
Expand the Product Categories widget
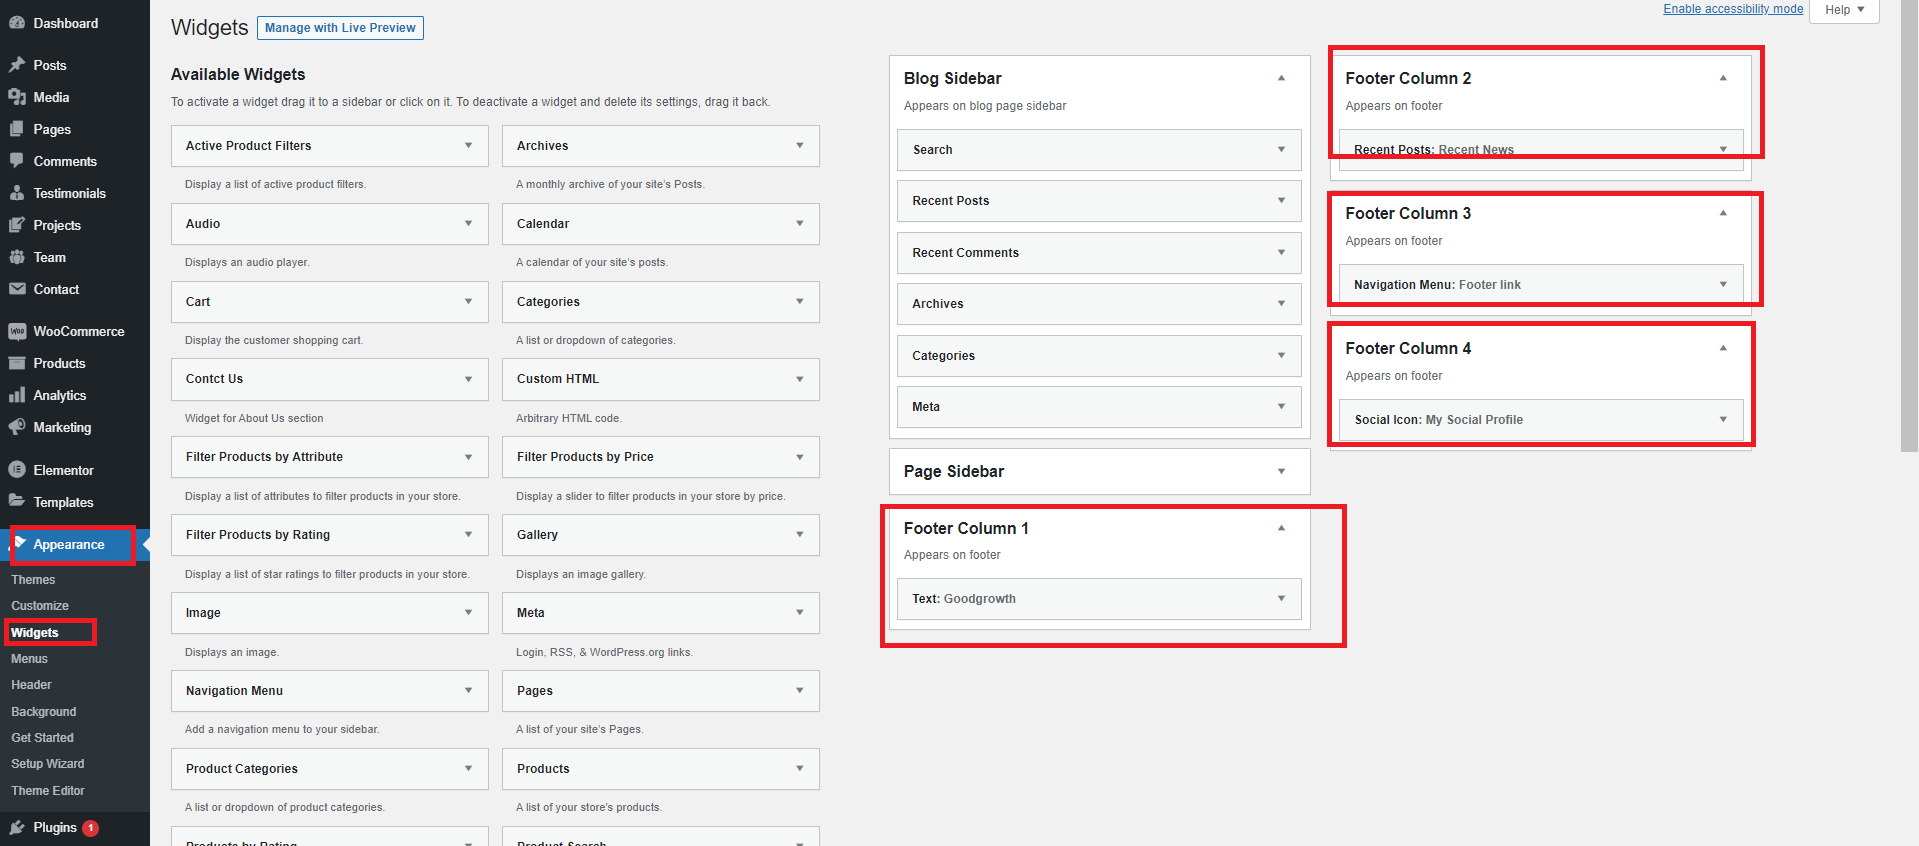tap(468, 769)
